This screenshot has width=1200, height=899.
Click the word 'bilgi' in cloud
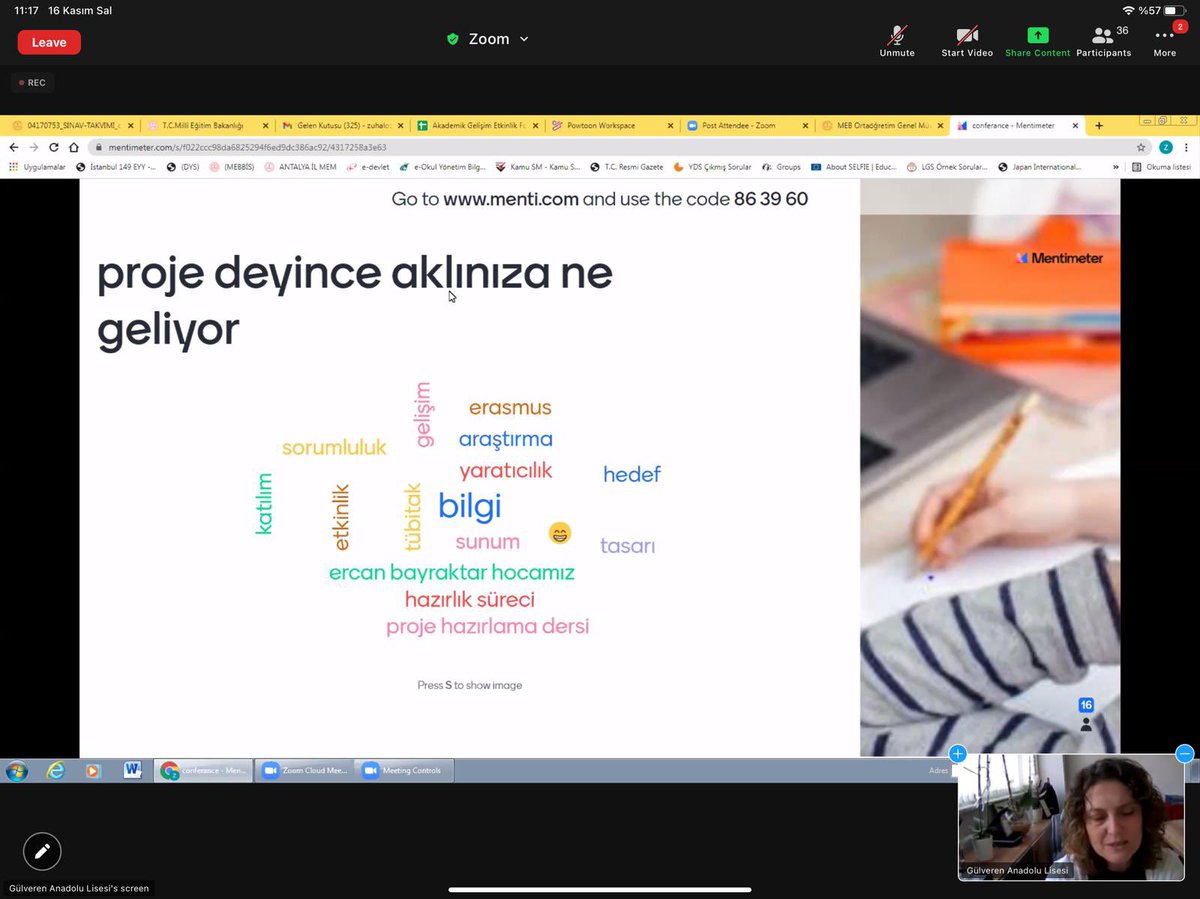pyautogui.click(x=469, y=506)
